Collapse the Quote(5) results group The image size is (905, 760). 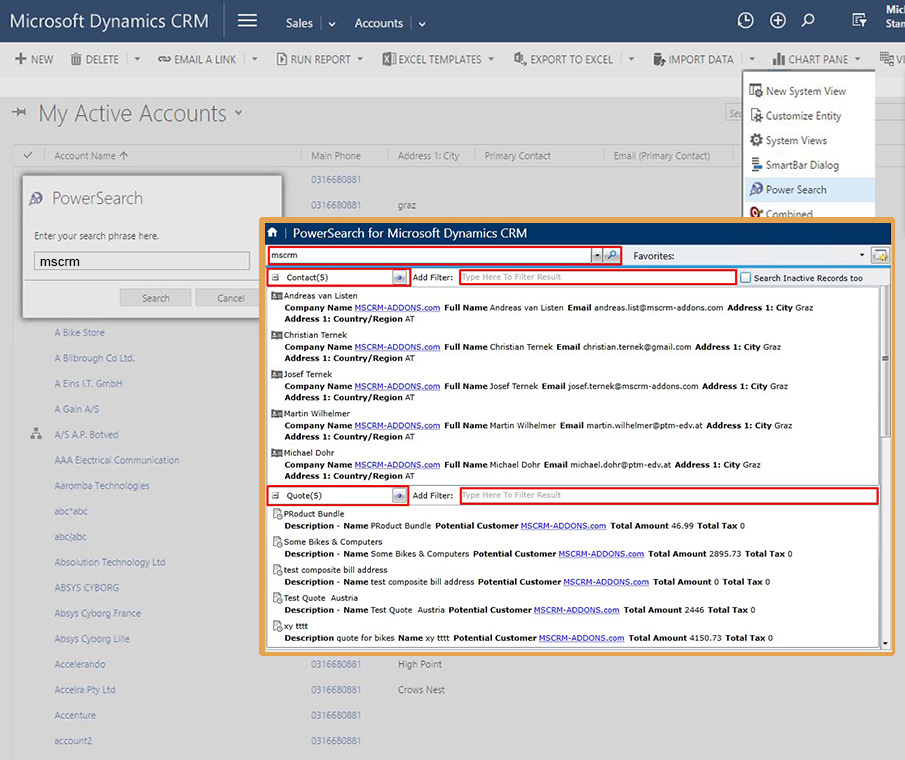(275, 496)
